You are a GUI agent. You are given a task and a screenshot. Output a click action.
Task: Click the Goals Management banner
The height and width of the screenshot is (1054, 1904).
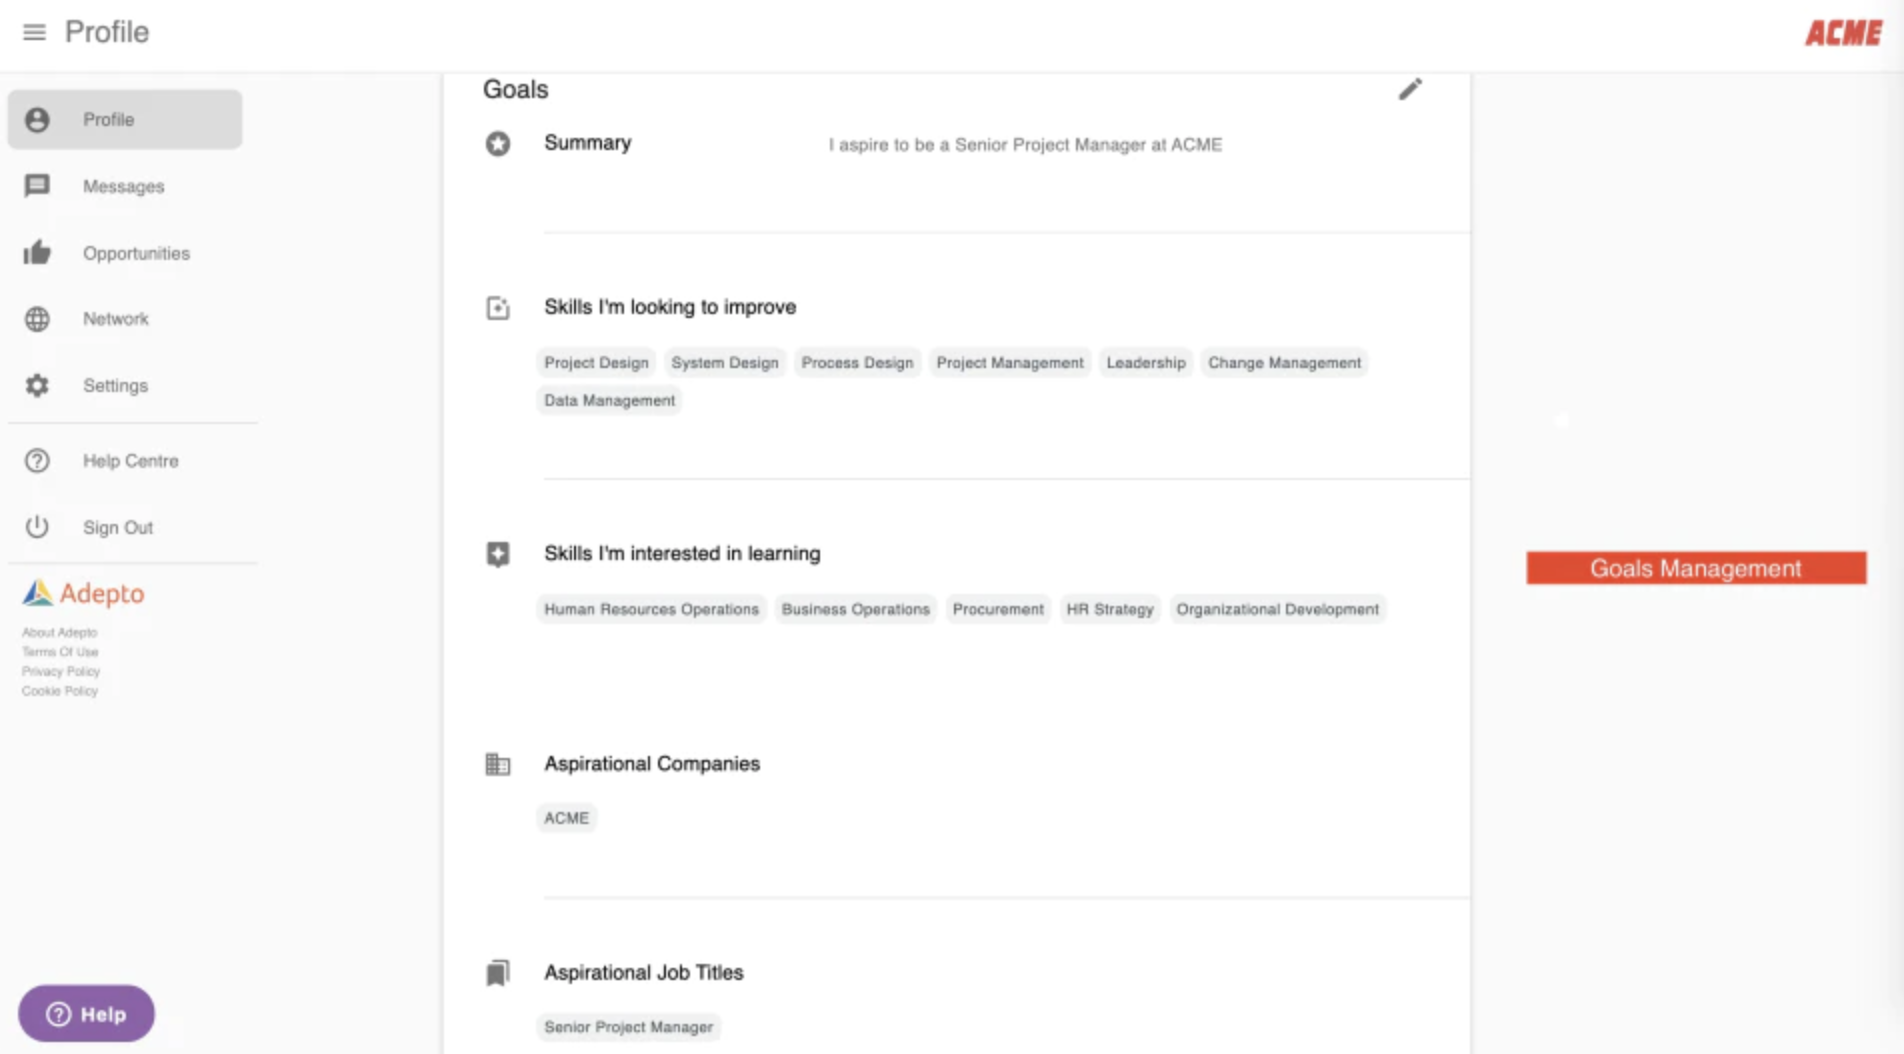pos(1696,568)
